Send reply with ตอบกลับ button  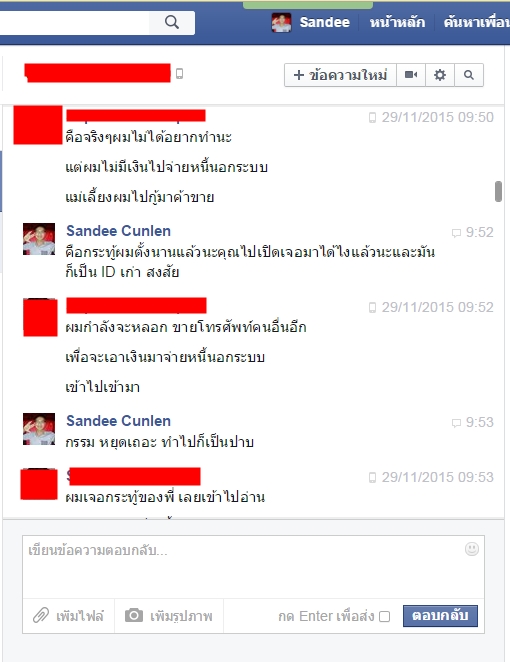440,616
